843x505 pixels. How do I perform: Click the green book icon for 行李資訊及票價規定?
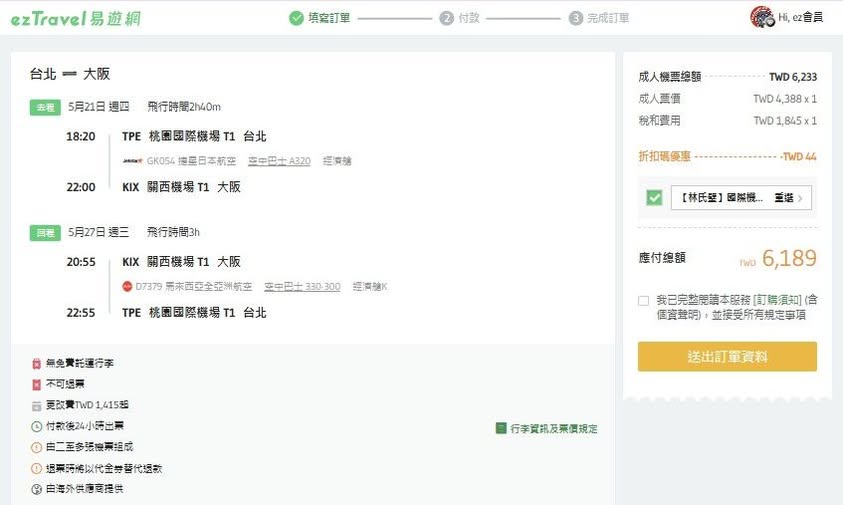point(501,428)
